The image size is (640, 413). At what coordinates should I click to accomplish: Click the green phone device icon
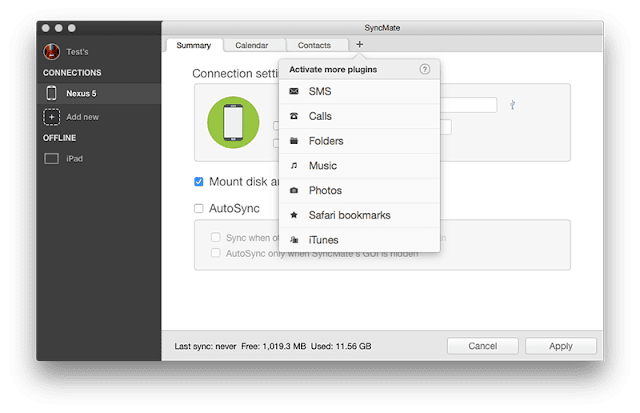point(232,122)
